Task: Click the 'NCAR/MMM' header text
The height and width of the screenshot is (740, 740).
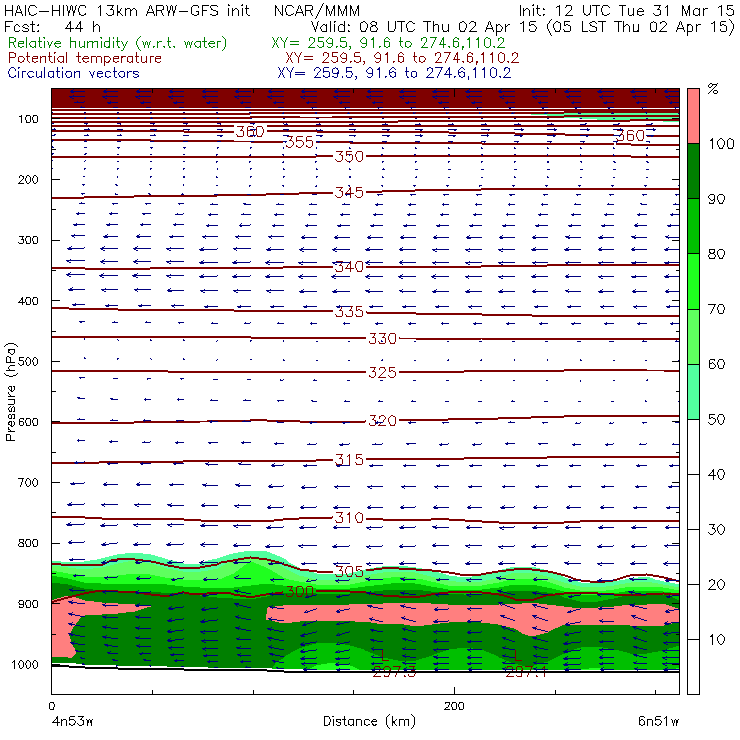Action: click(317, 11)
